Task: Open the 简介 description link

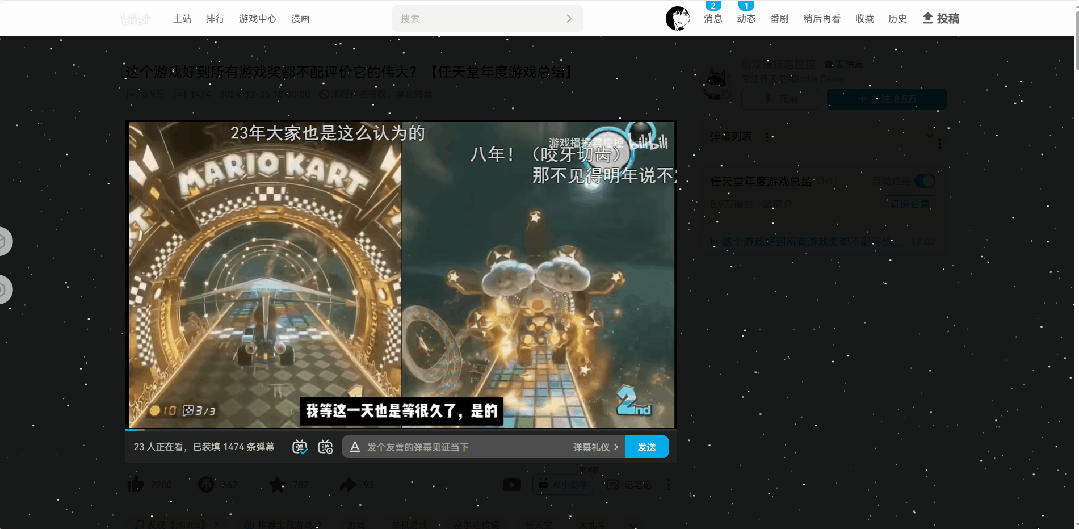Action: pos(778,204)
